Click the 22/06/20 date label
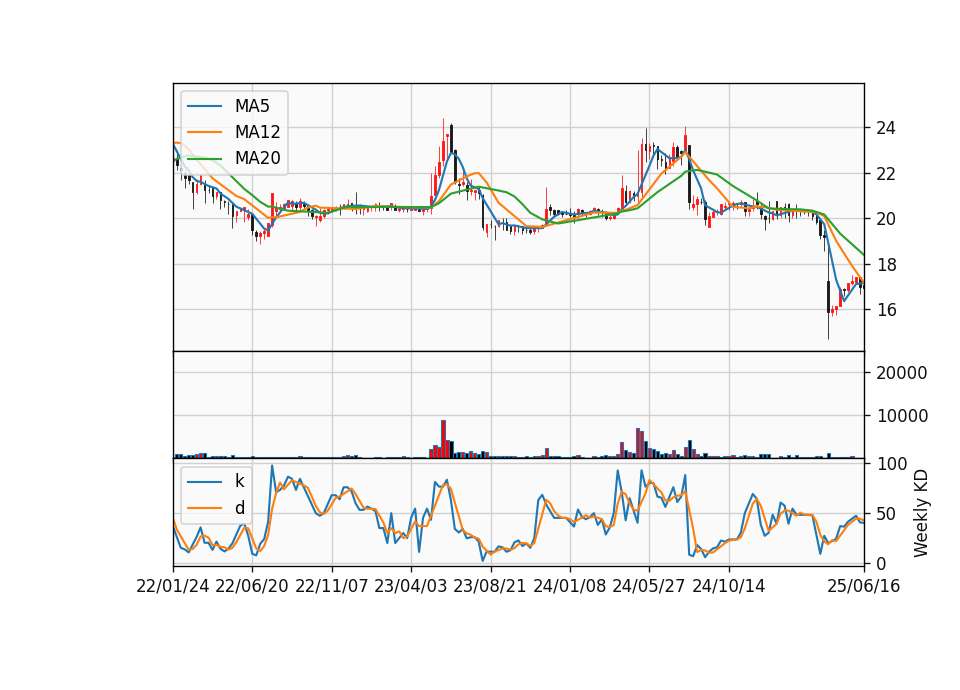The height and width of the screenshot is (690, 960). (x=252, y=587)
